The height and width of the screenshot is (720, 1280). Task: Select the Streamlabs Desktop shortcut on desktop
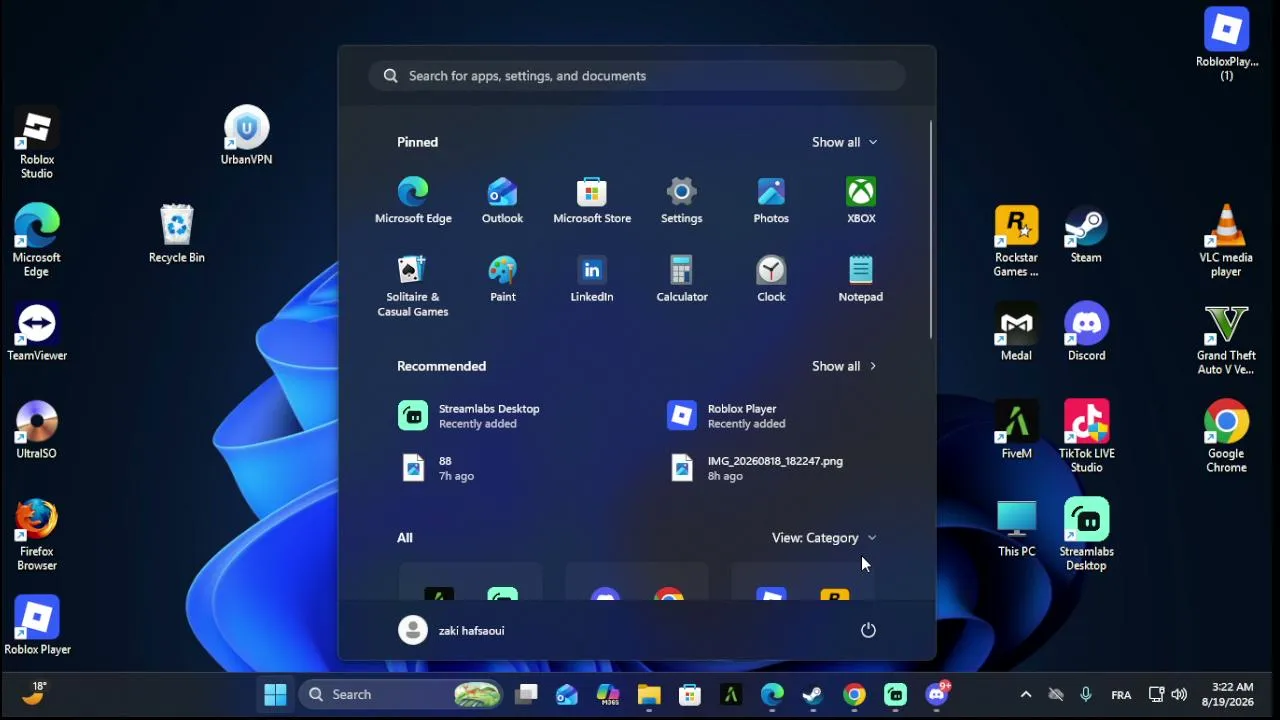tap(1087, 535)
